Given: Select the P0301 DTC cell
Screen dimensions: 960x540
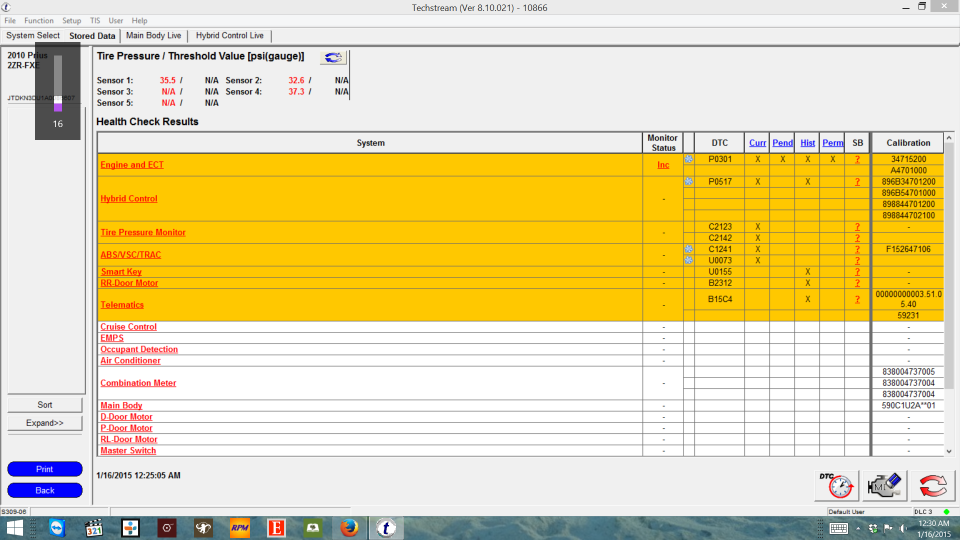Looking at the screenshot, I should pos(719,159).
